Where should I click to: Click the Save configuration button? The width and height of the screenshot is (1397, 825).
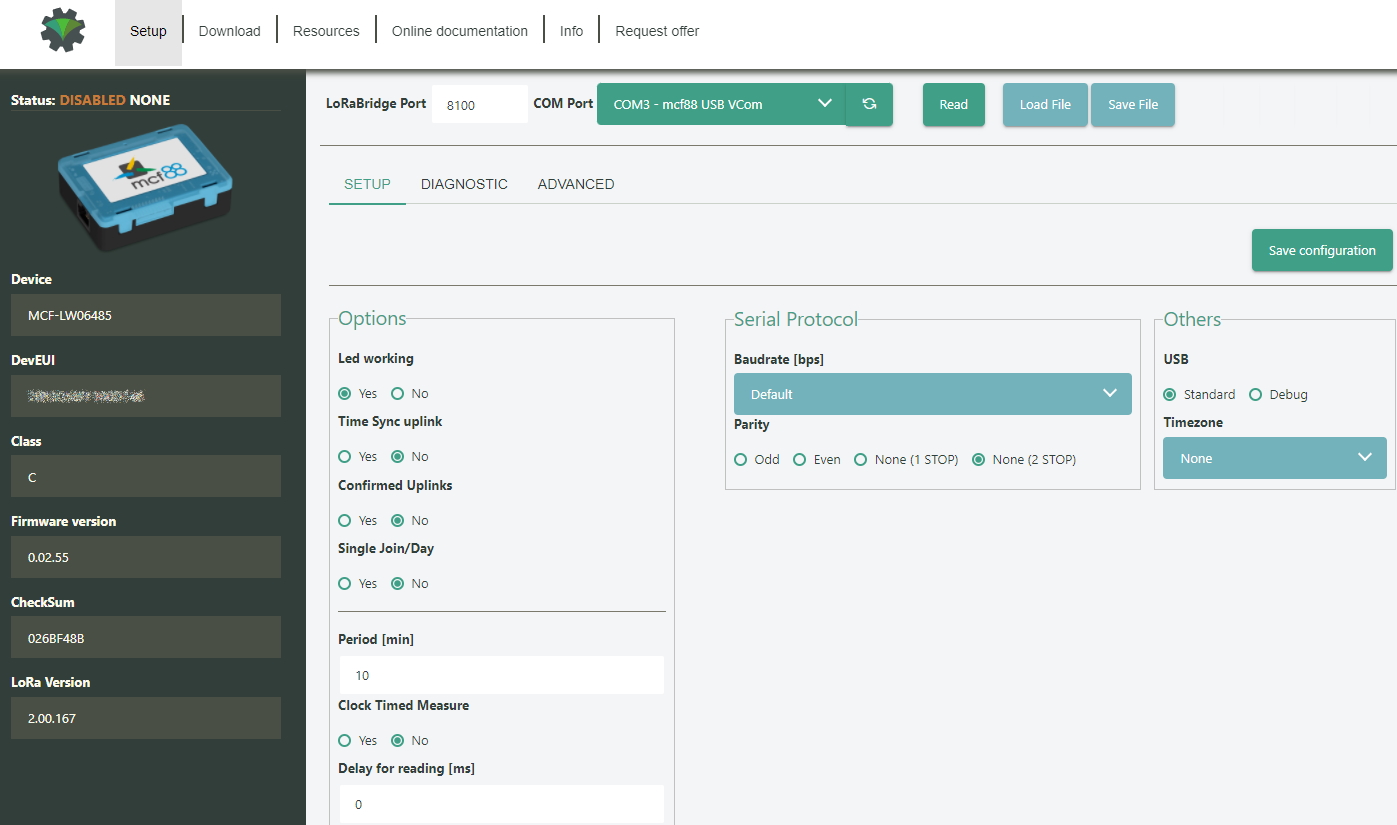pyautogui.click(x=1321, y=250)
